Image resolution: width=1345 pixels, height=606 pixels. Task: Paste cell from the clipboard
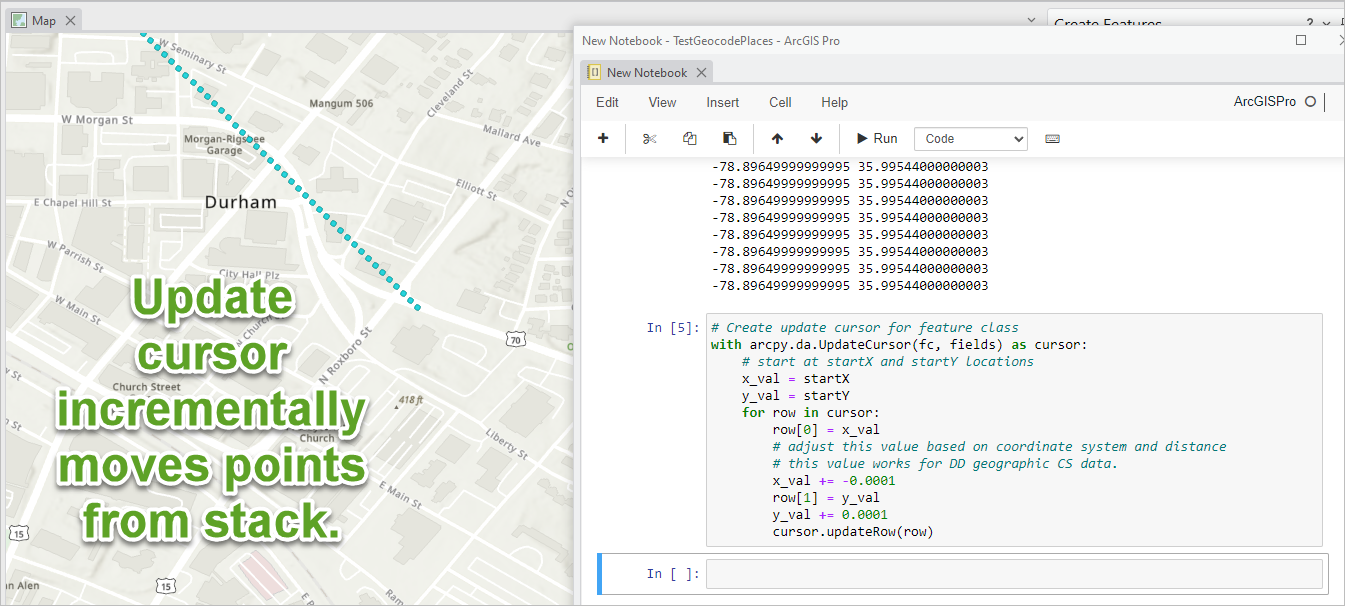point(729,138)
